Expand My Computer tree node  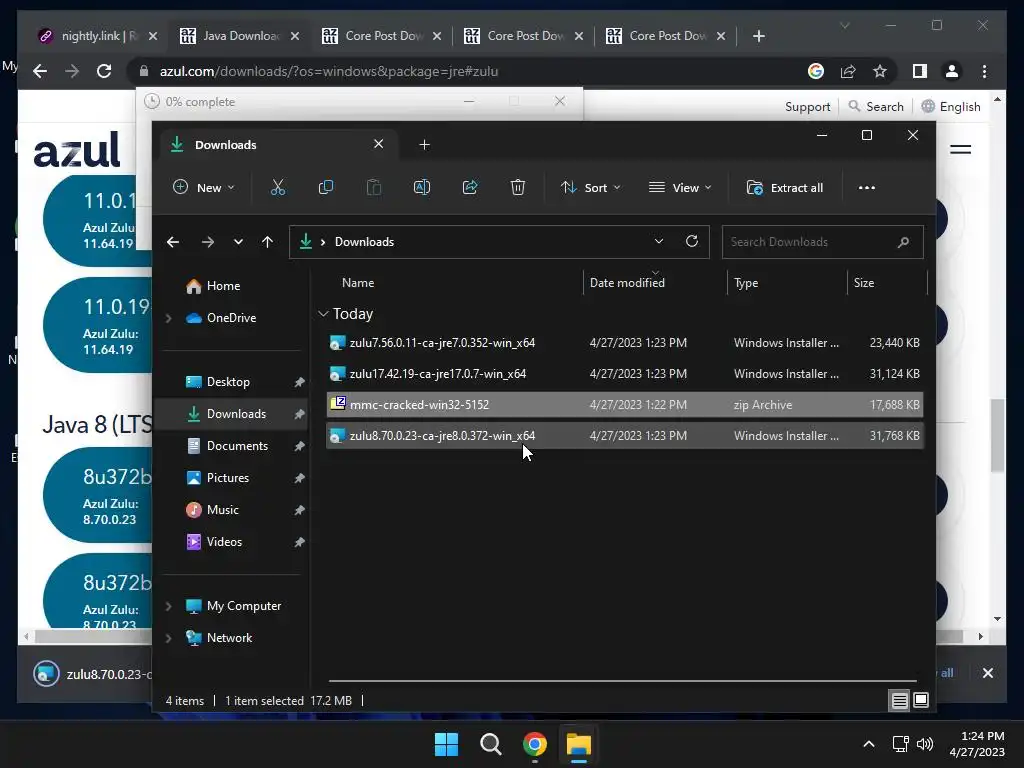point(168,606)
